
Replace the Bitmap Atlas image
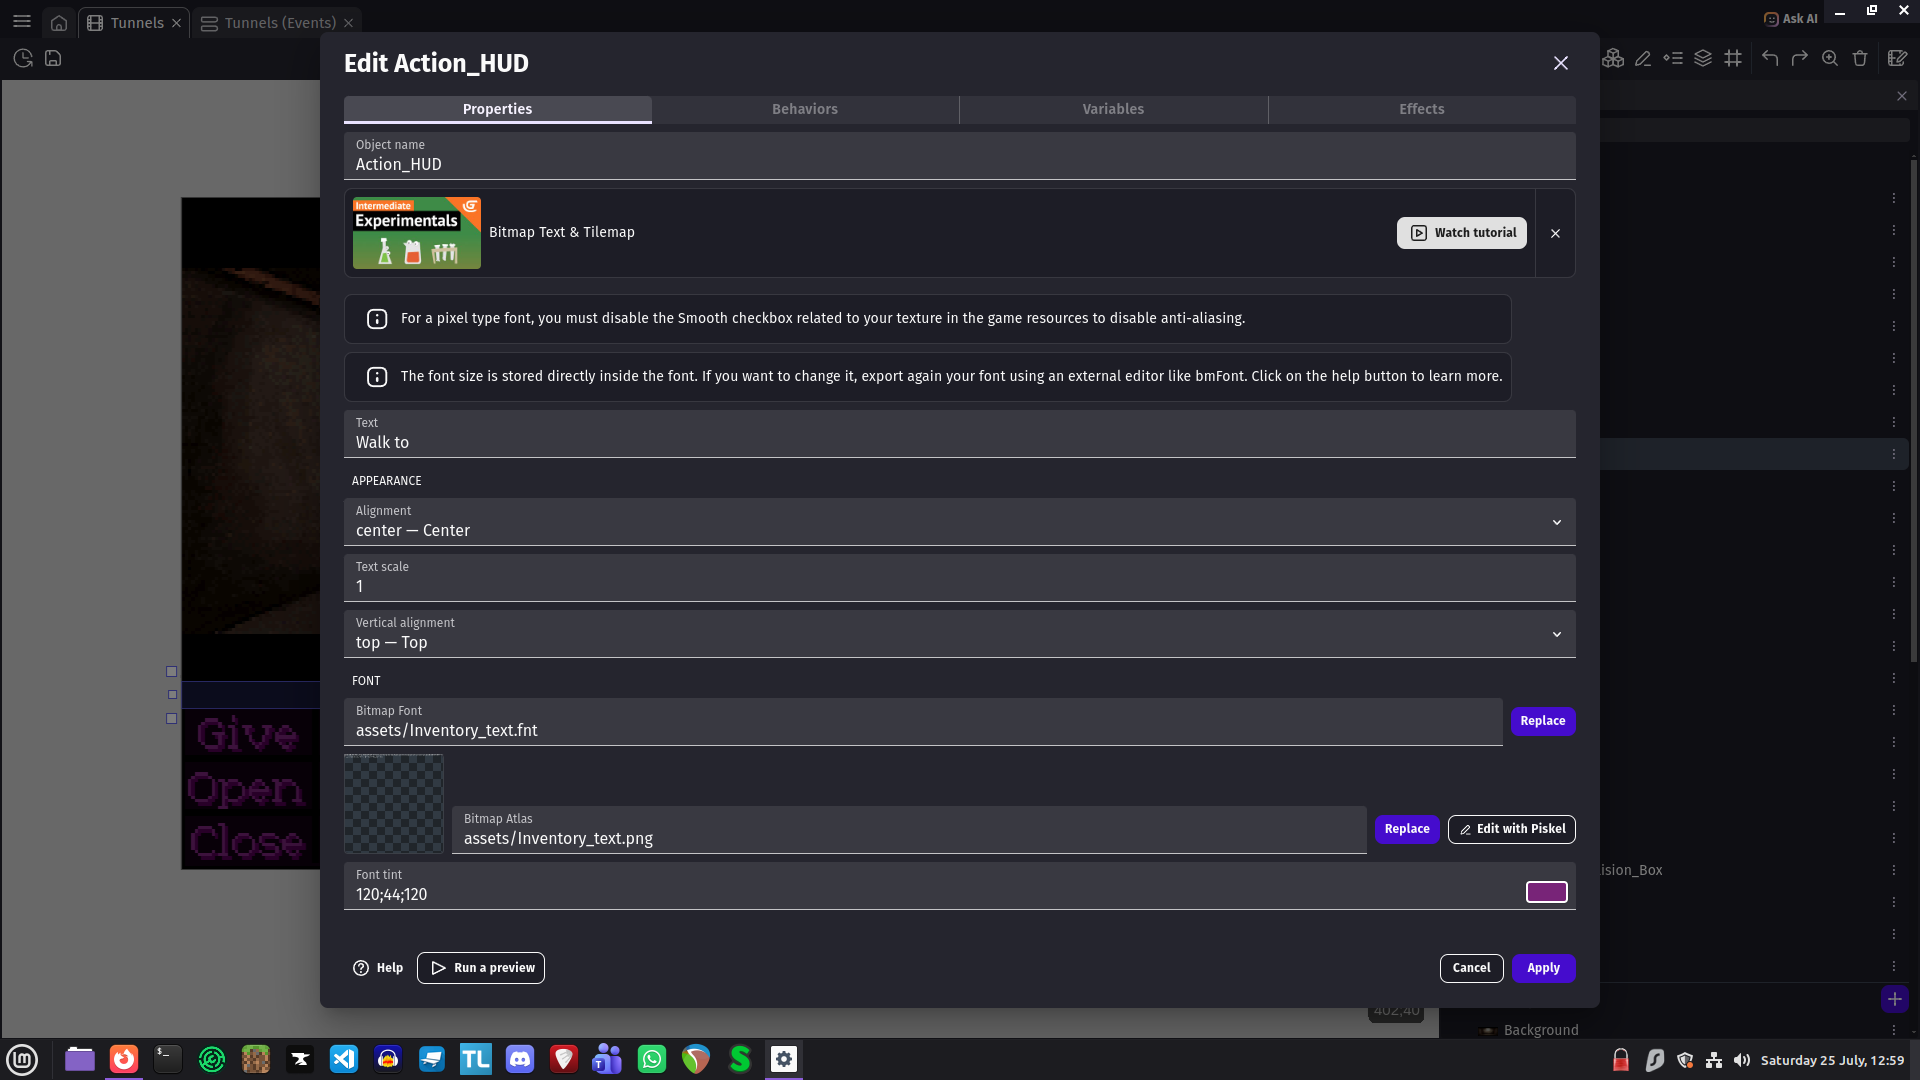click(1407, 829)
